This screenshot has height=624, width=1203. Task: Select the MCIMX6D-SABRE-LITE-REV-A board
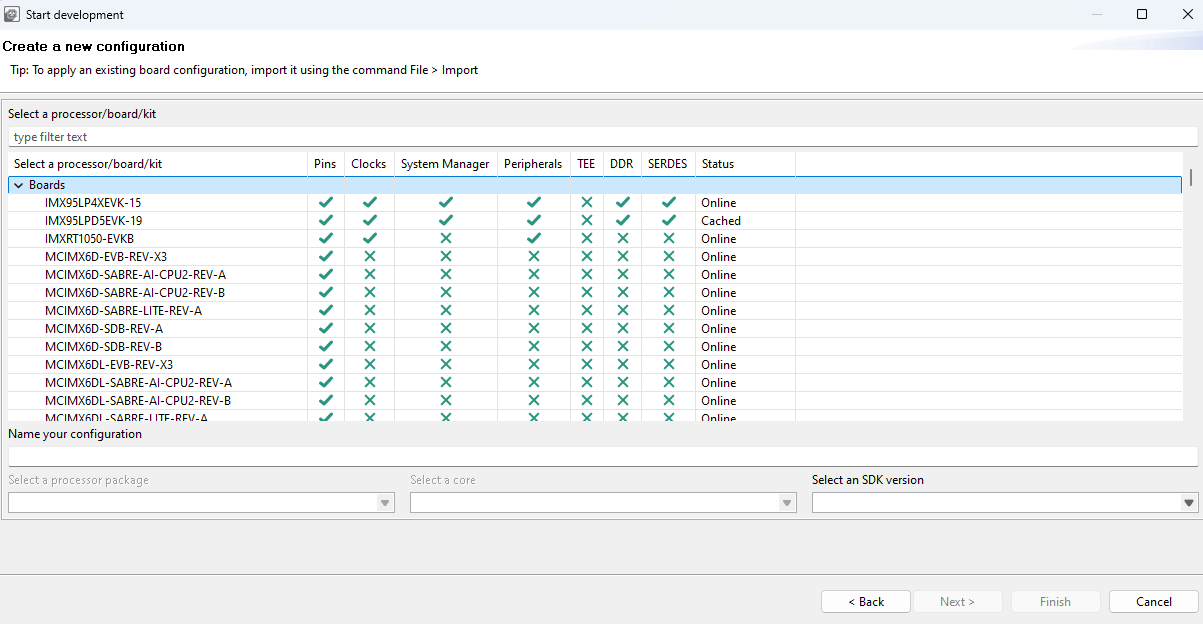[123, 310]
